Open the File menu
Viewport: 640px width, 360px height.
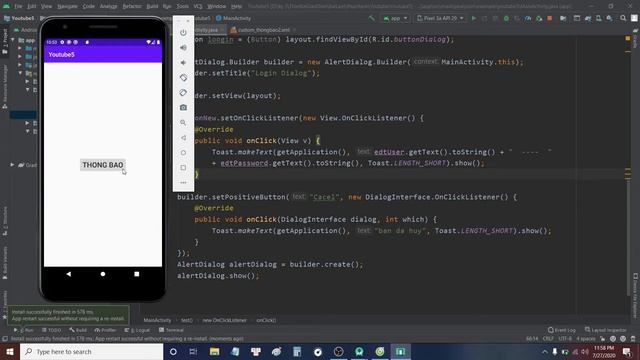pos(18,7)
